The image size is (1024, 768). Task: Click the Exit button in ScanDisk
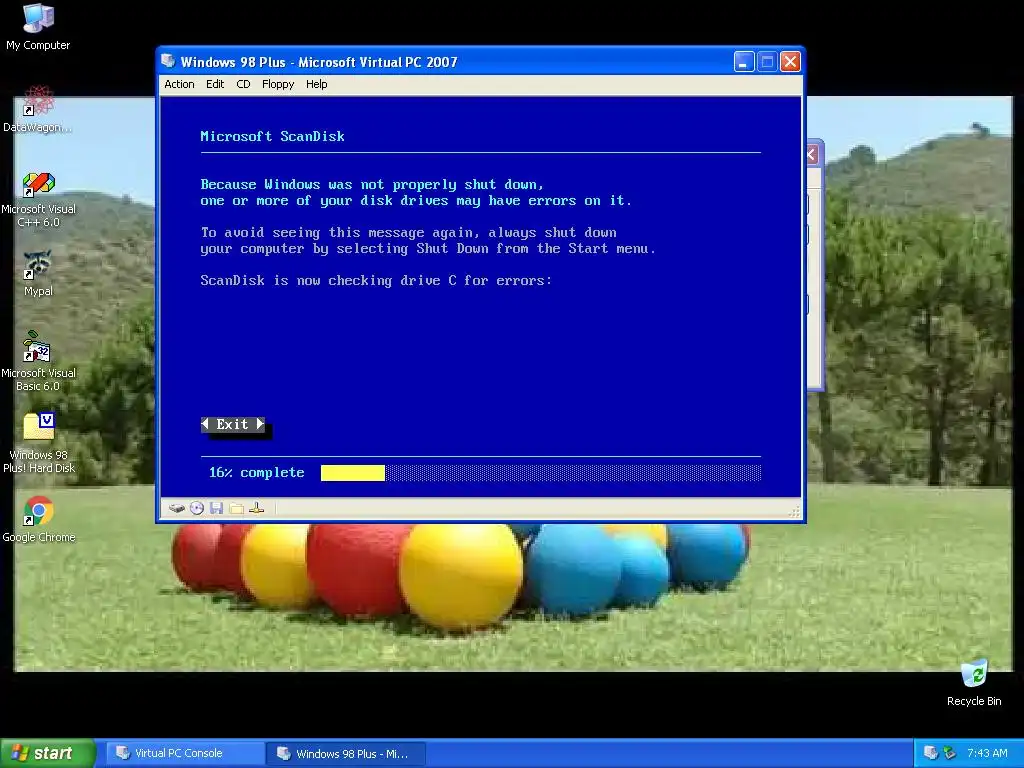tap(232, 424)
